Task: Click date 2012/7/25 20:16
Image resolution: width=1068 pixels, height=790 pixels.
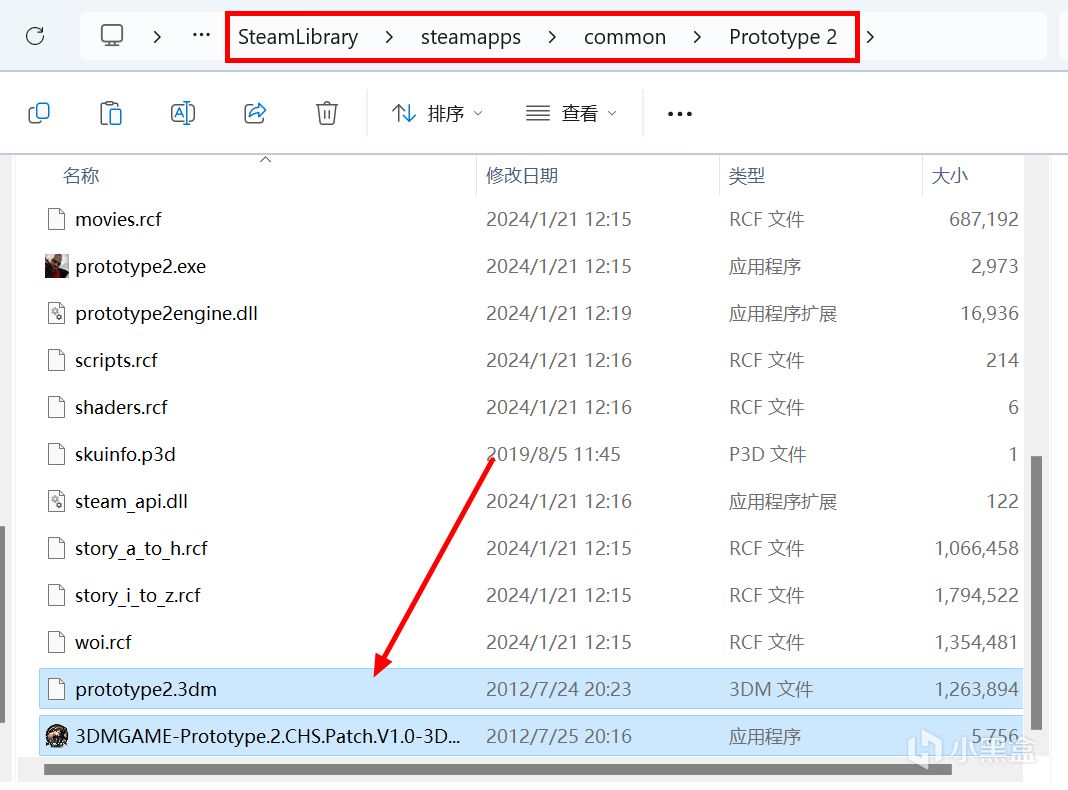Action: (x=559, y=736)
